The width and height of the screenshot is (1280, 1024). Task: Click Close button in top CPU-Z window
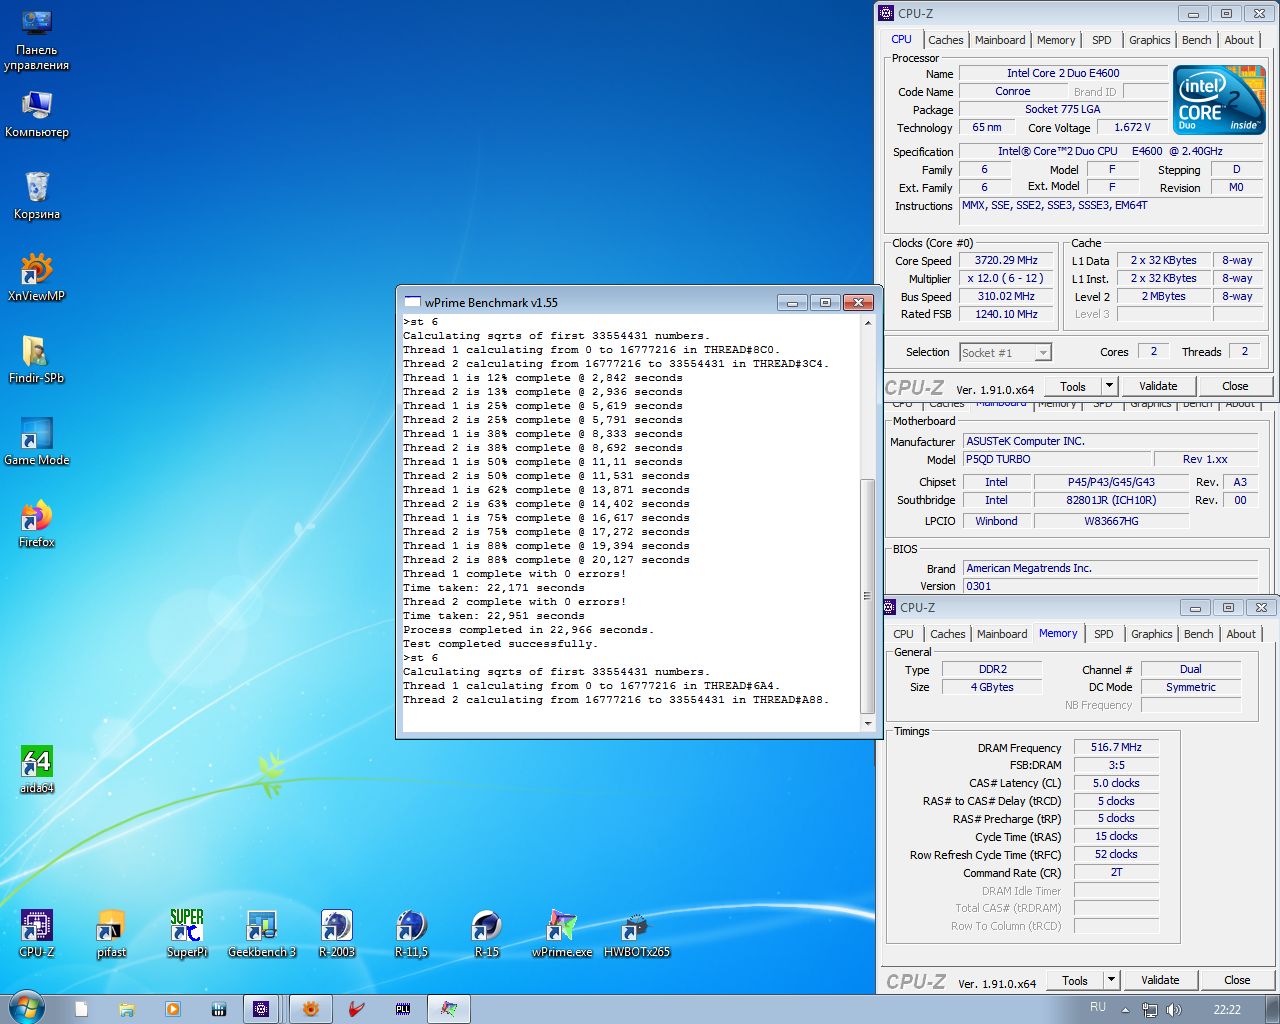click(1235, 386)
